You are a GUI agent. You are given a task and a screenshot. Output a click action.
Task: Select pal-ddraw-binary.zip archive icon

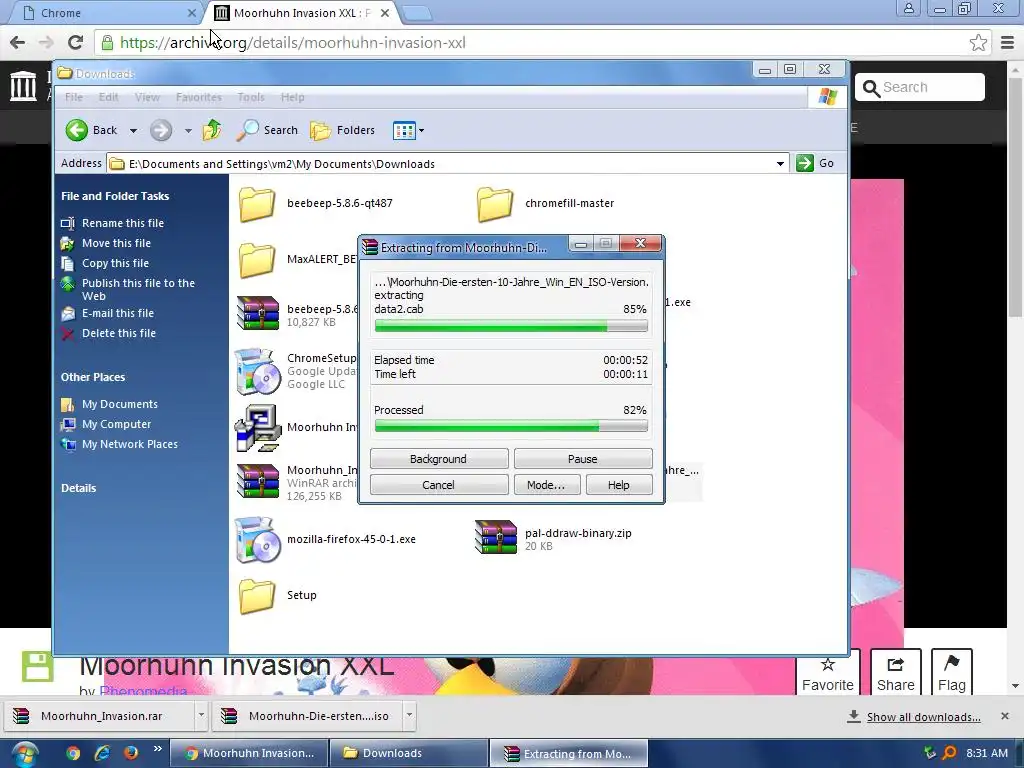[496, 537]
